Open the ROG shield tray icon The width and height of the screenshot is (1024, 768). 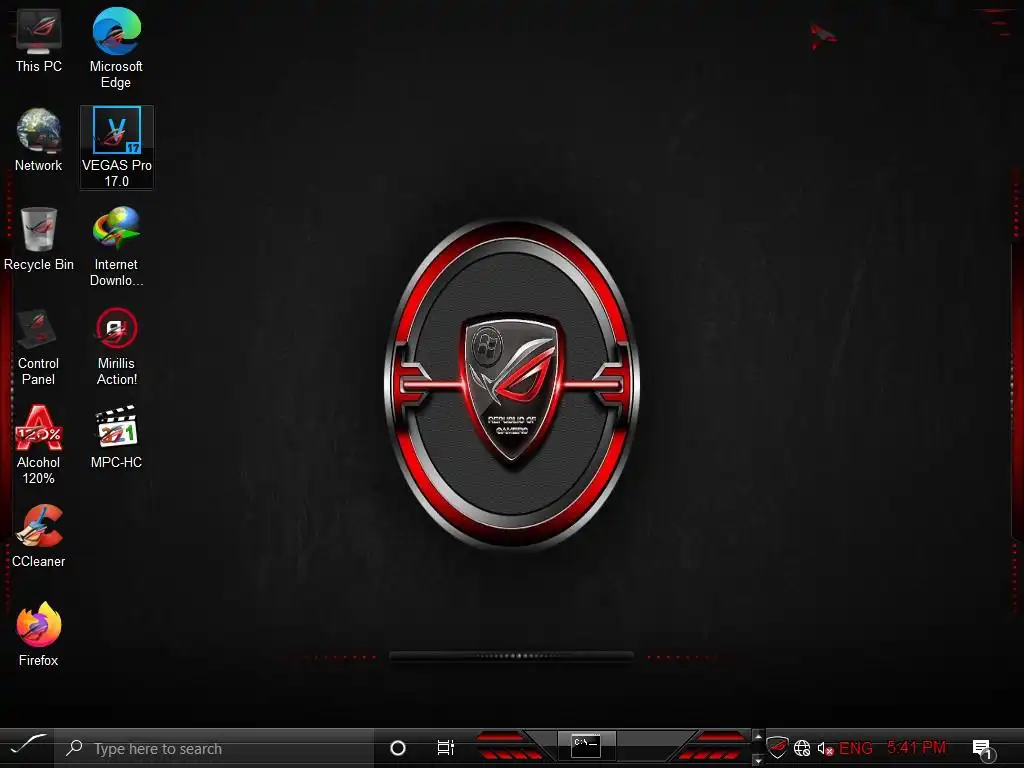pyautogui.click(x=777, y=747)
